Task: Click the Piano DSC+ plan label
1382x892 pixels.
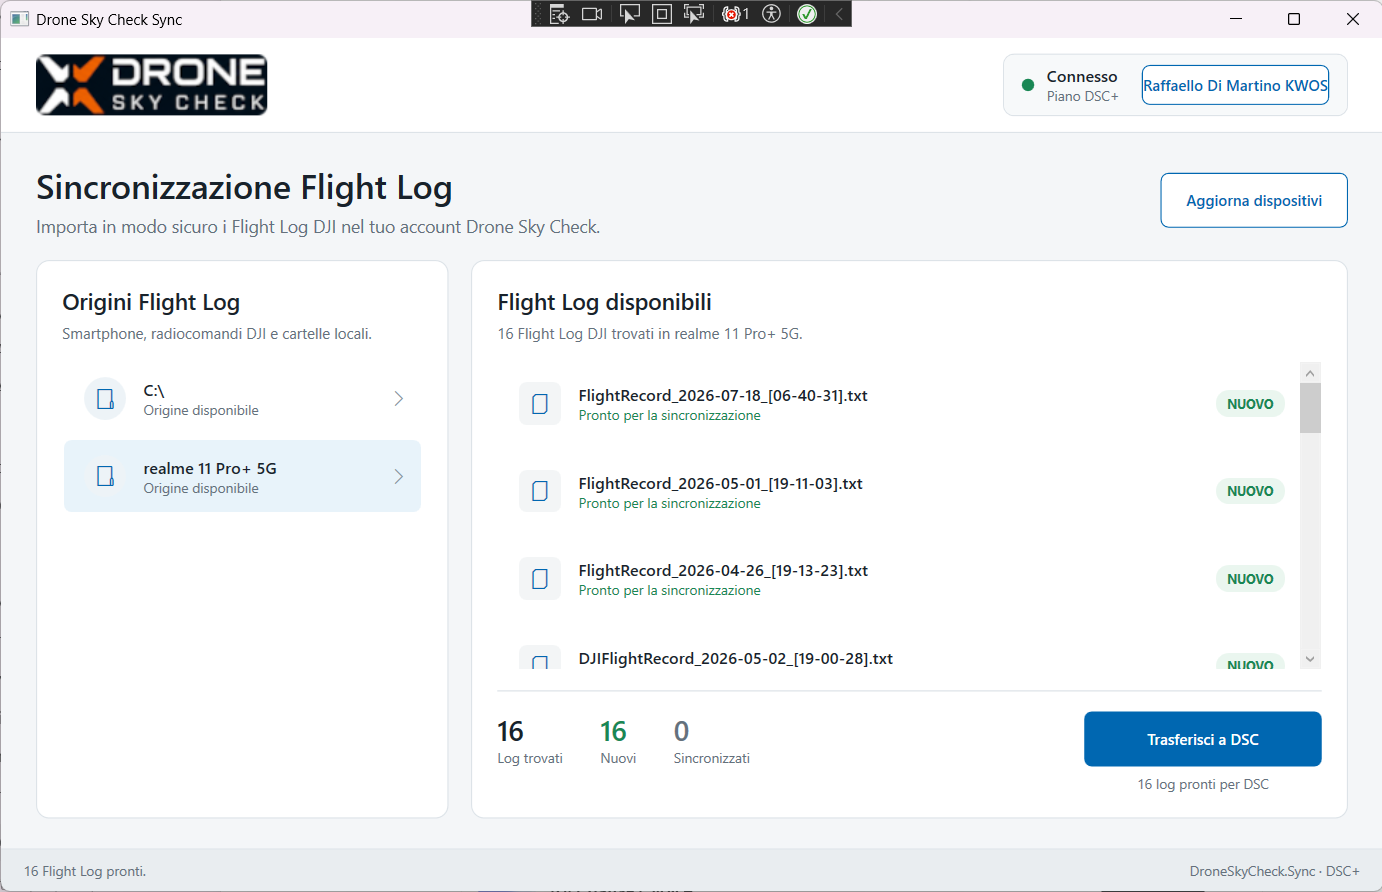Action: click(x=1082, y=96)
